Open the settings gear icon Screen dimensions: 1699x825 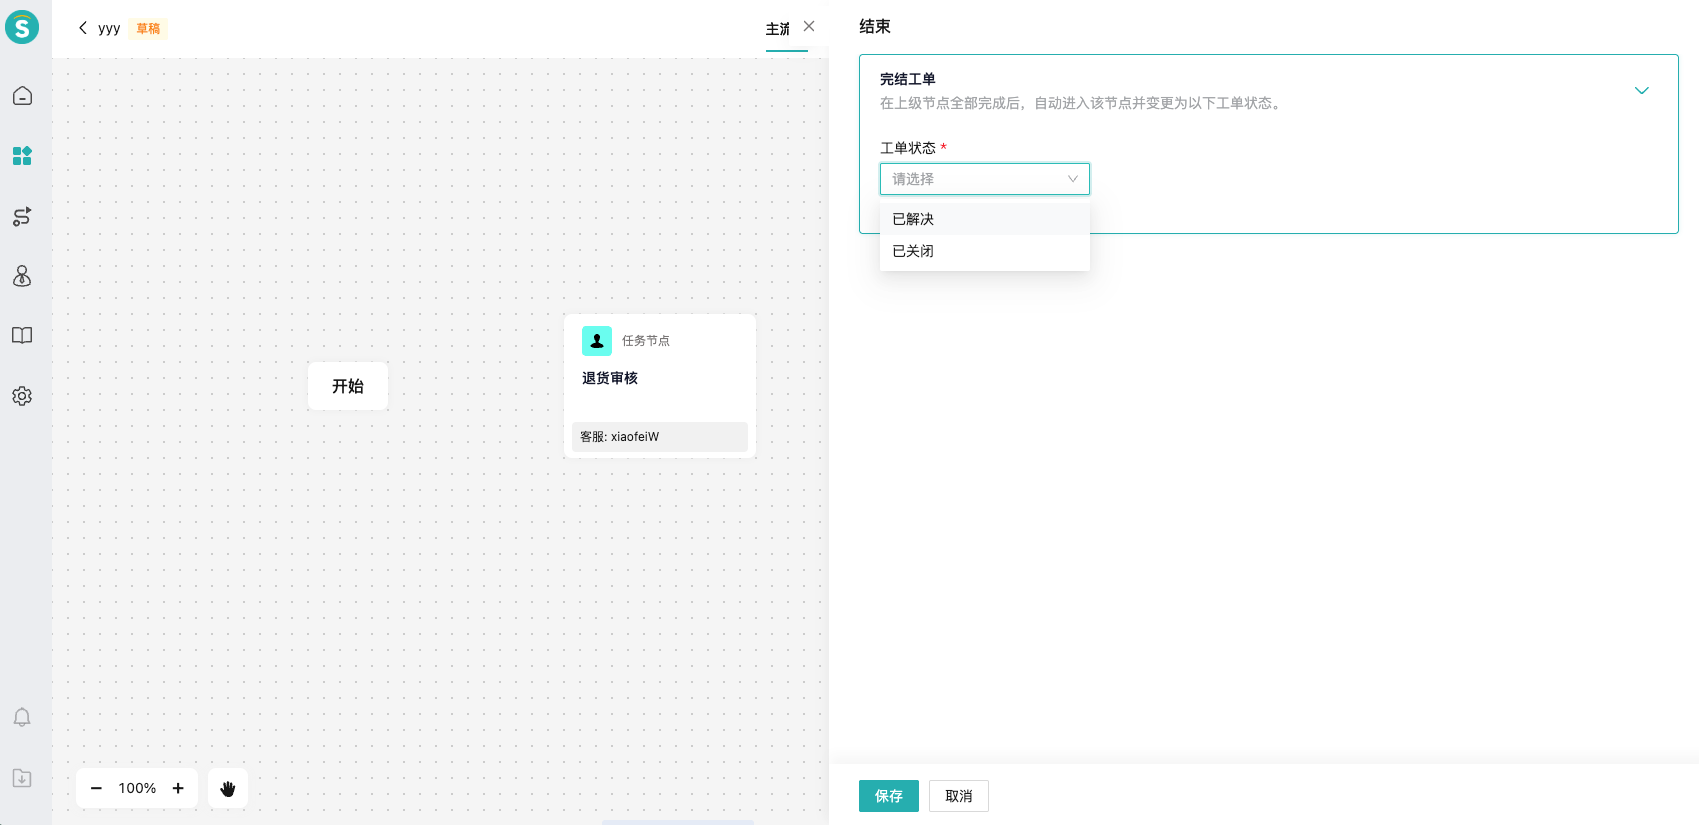(22, 396)
